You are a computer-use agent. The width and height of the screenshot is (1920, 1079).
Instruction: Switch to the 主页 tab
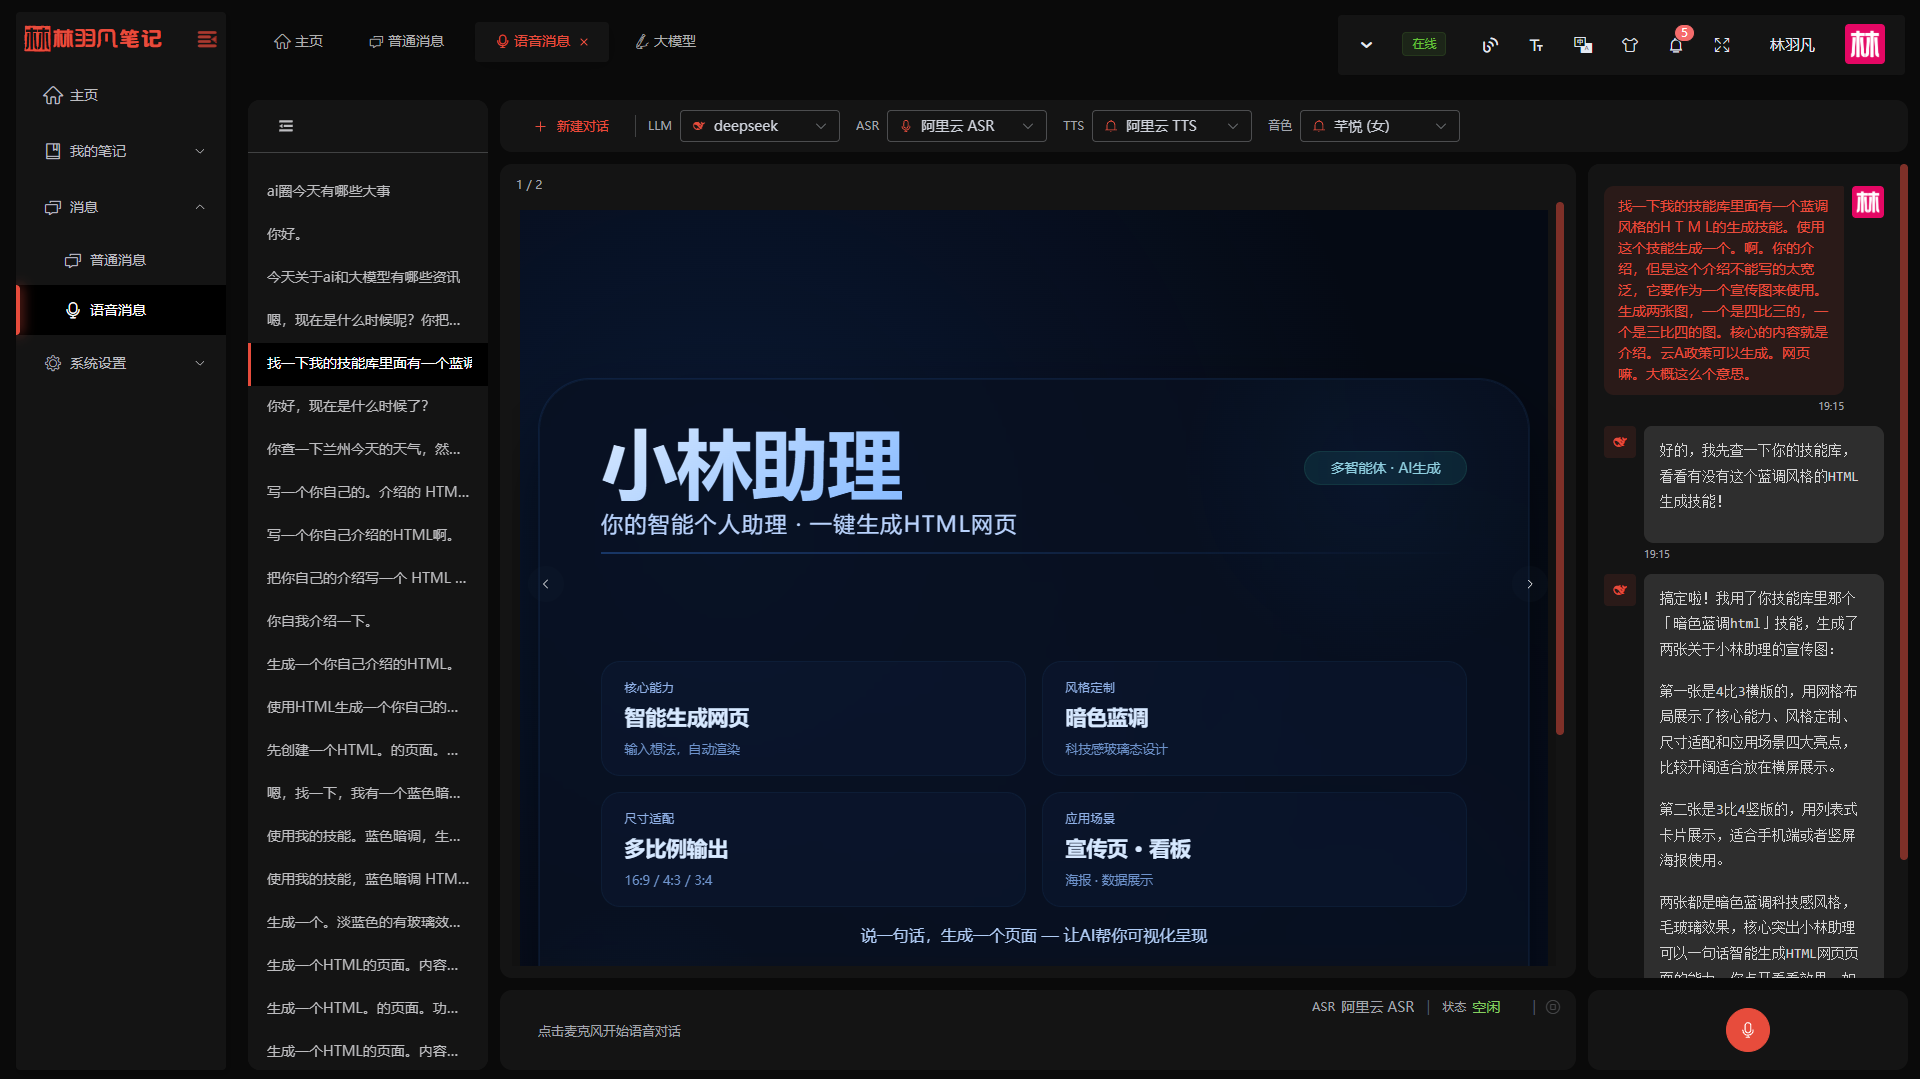coord(298,41)
